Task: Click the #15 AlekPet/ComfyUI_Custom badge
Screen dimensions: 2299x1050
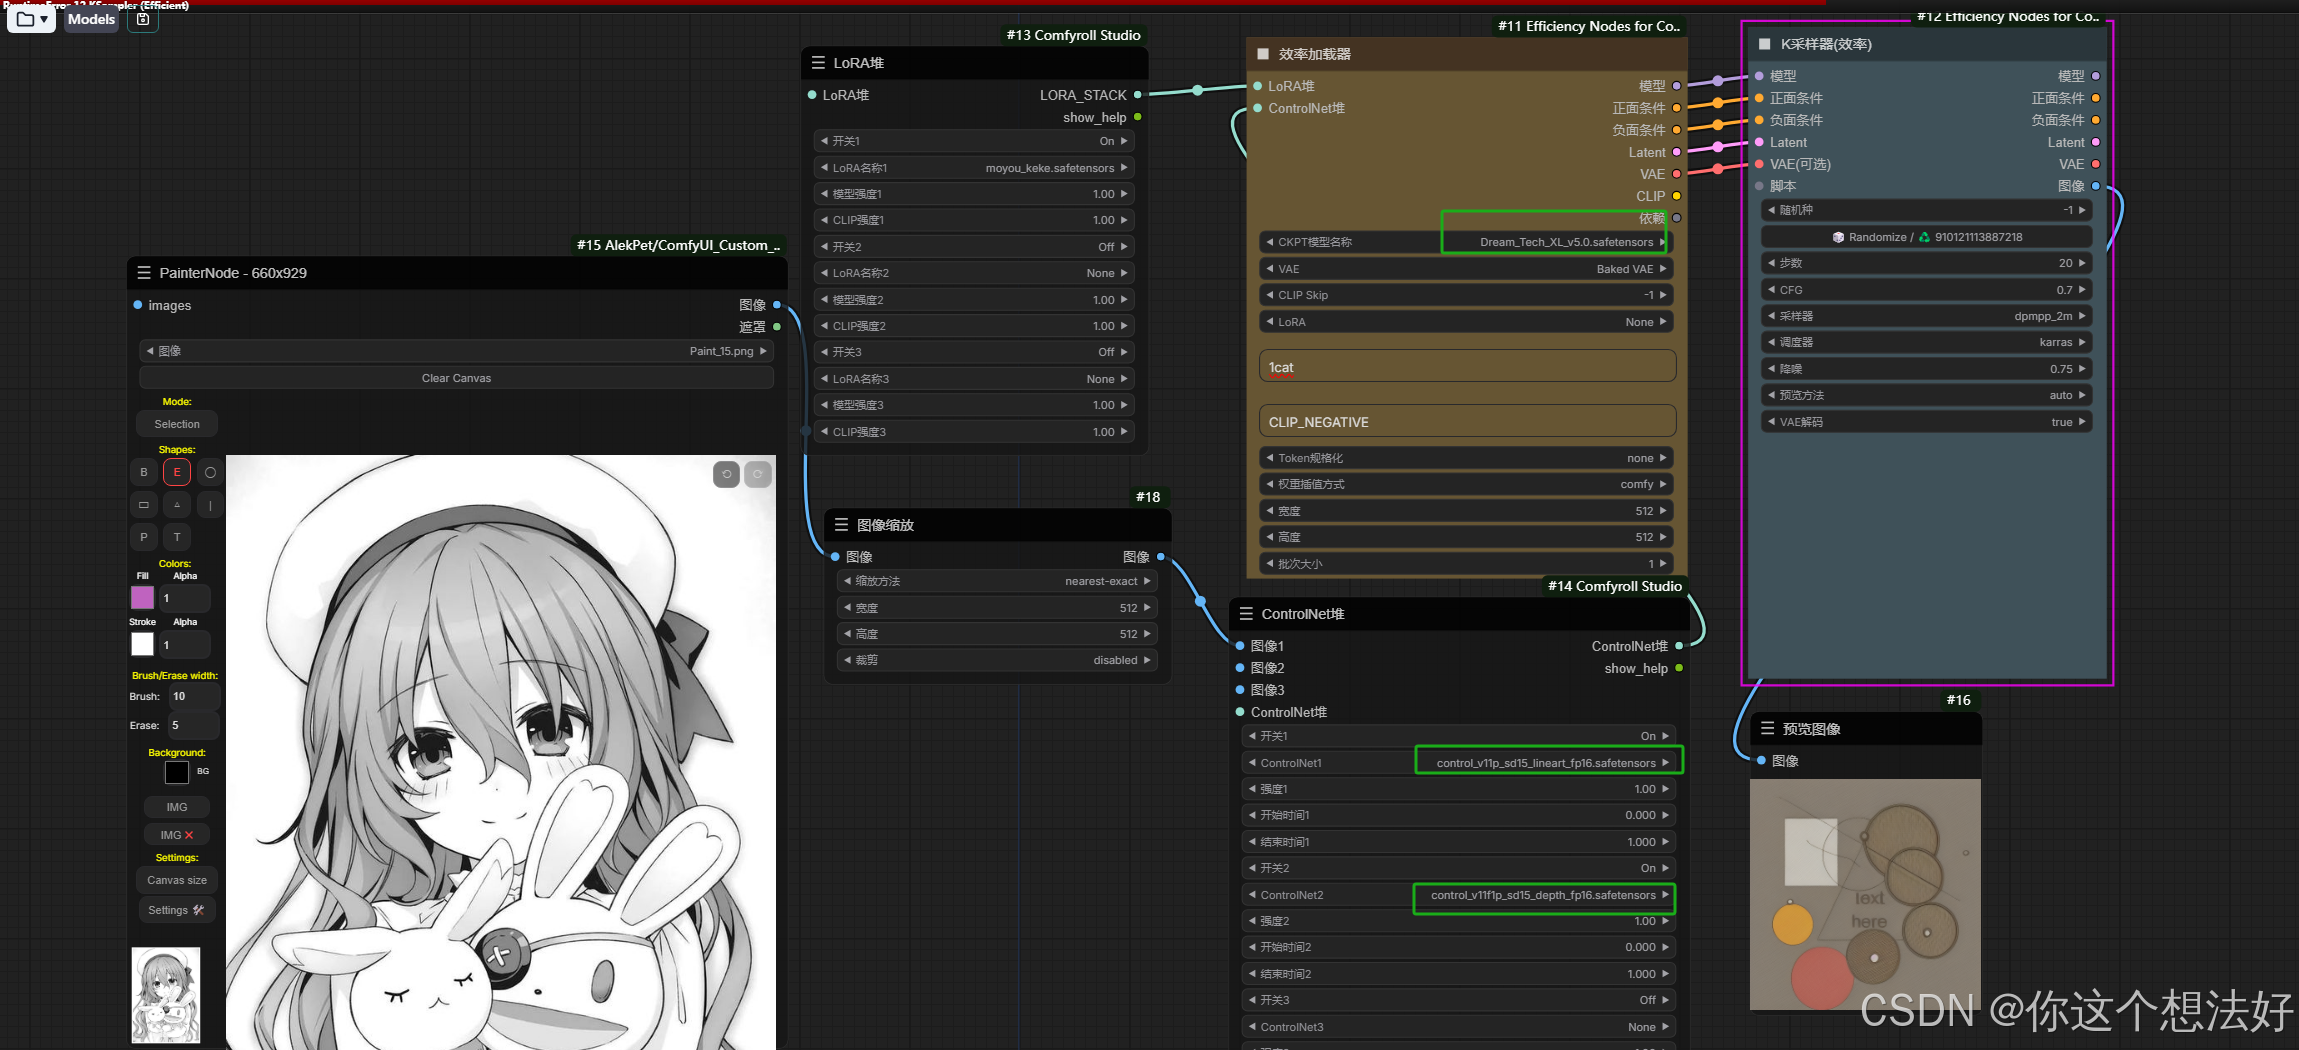Action: pyautogui.click(x=679, y=245)
